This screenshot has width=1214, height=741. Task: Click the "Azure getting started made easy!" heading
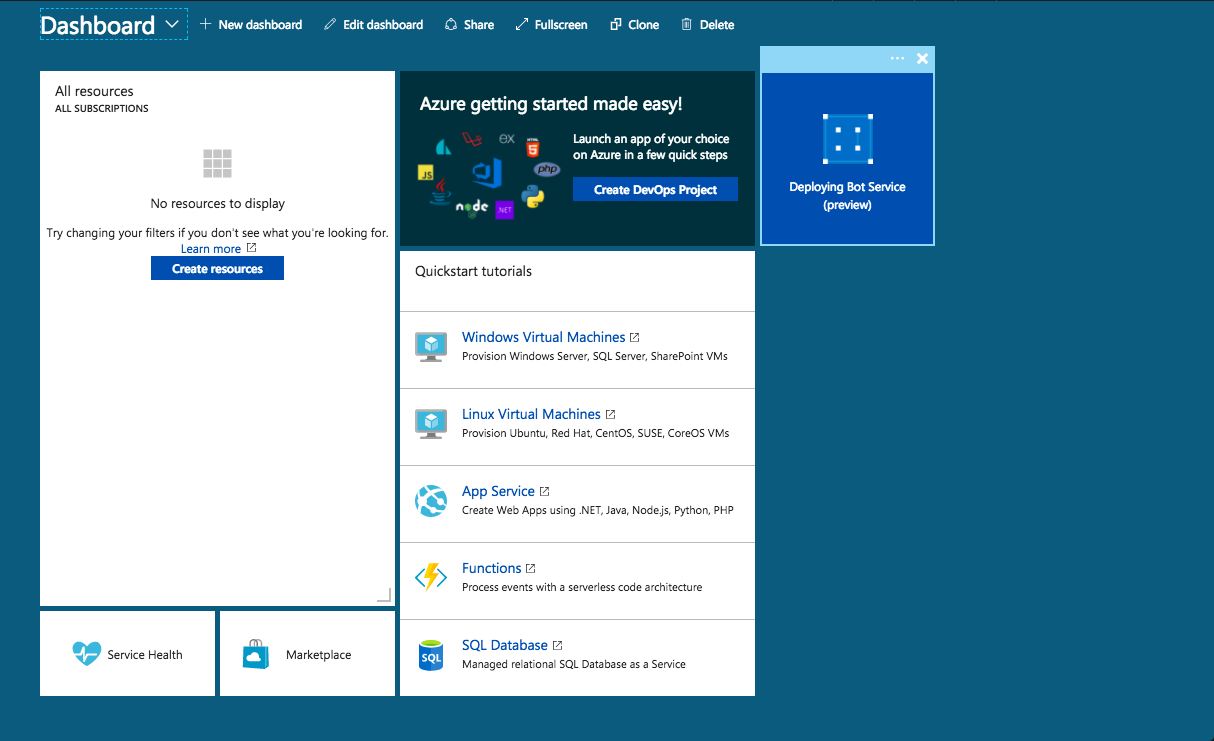(551, 104)
